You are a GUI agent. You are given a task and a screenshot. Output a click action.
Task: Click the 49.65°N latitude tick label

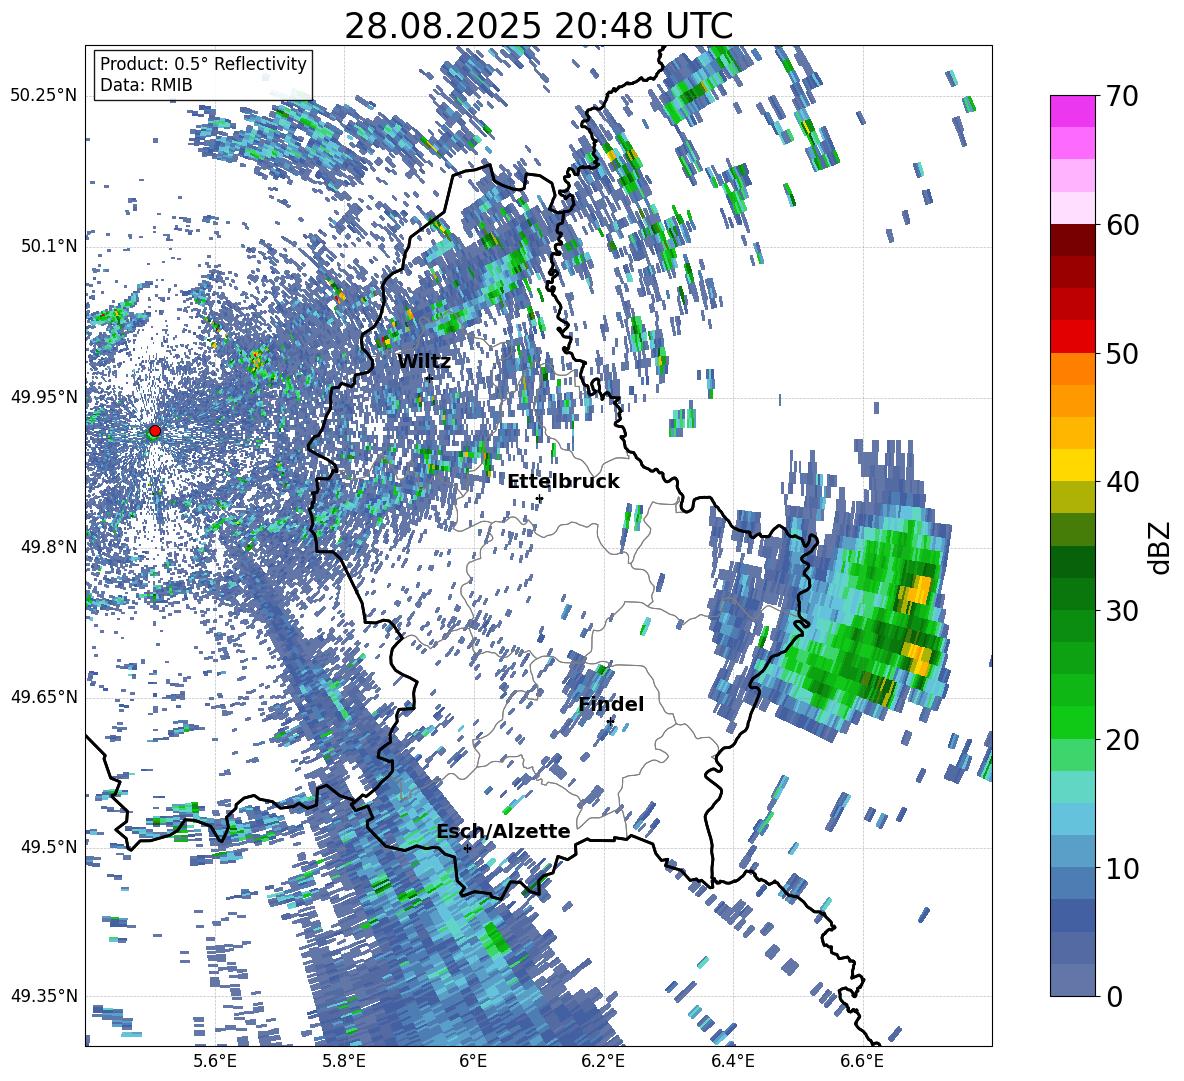point(44,696)
